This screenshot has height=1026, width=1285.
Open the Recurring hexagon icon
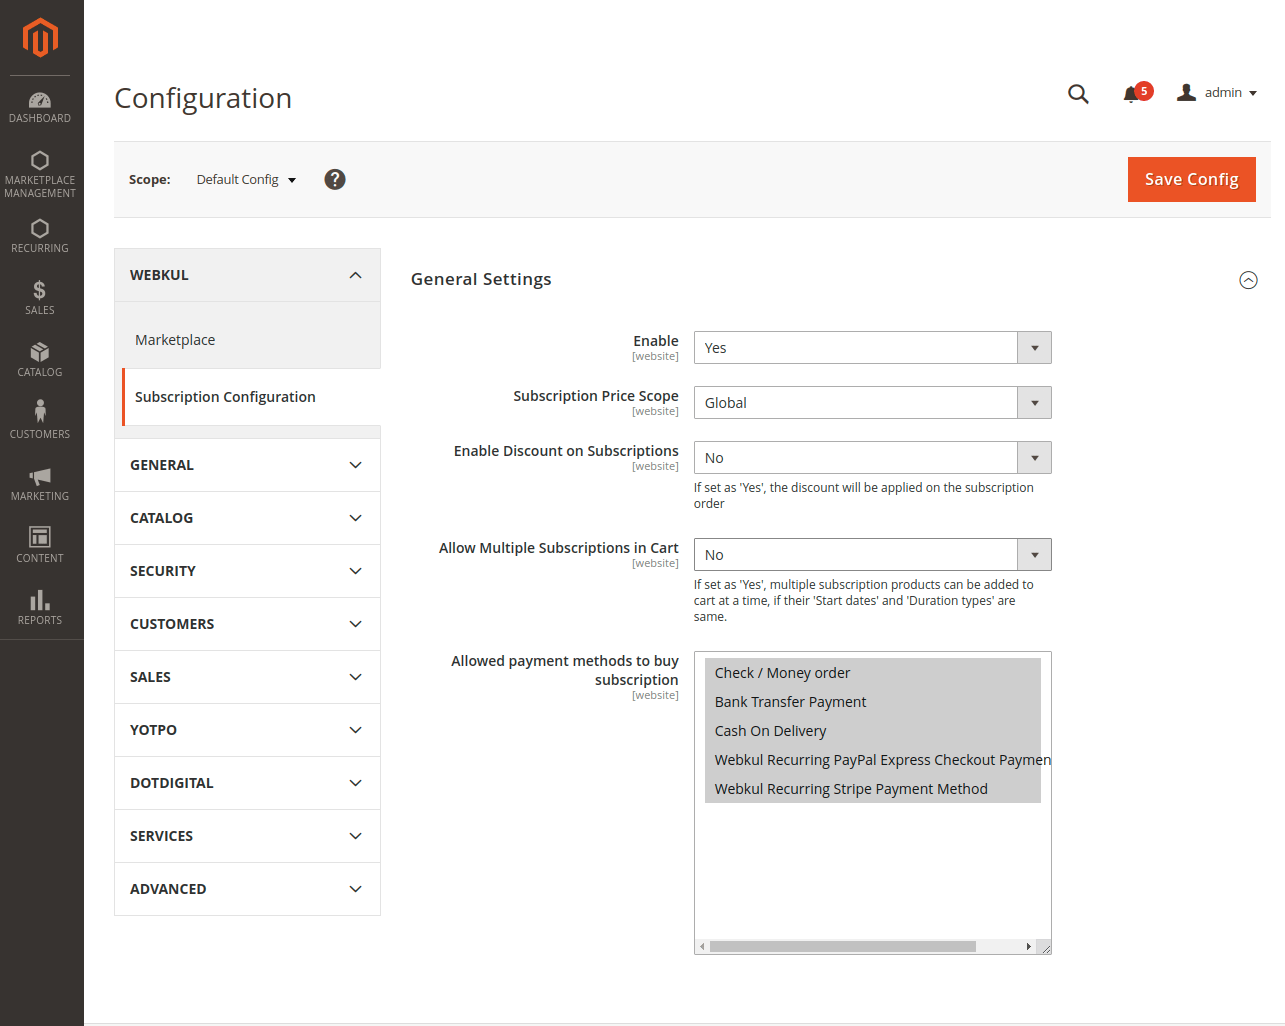[x=40, y=228]
